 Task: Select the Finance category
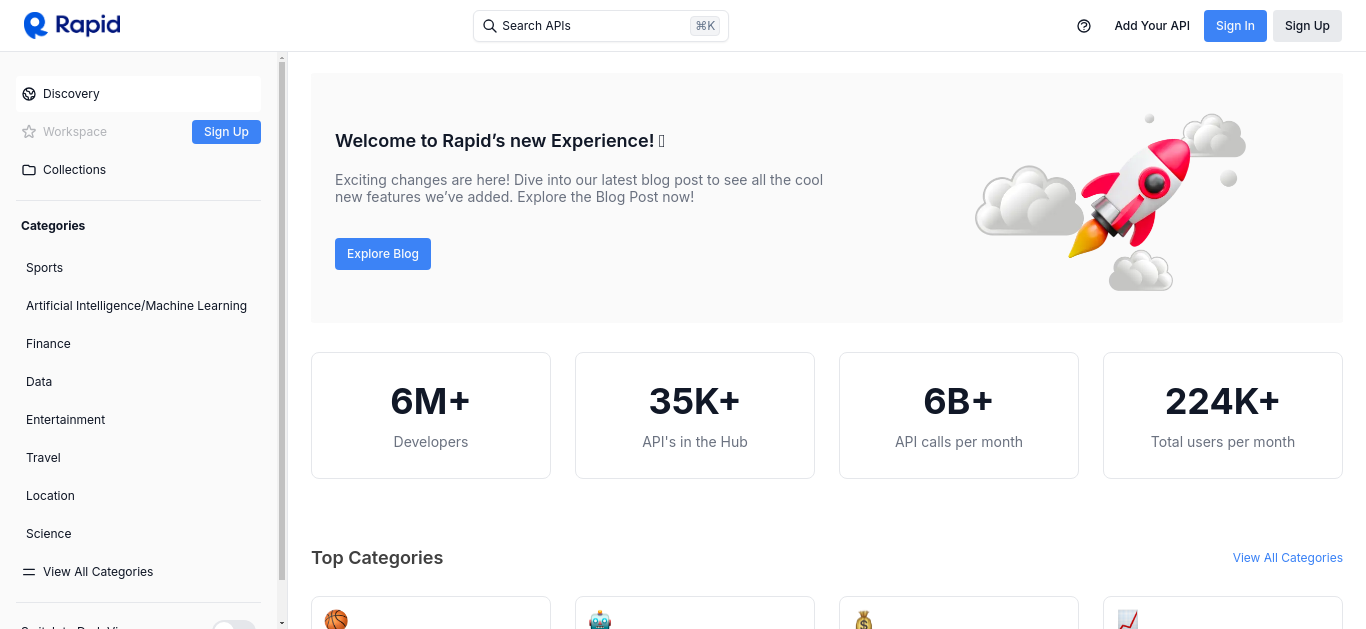click(x=48, y=344)
